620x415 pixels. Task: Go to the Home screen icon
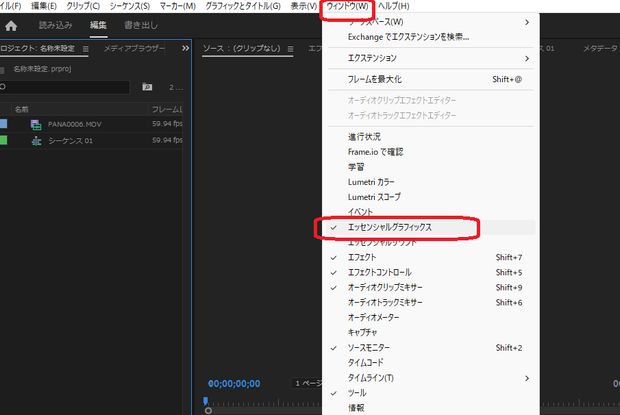[x=11, y=26]
